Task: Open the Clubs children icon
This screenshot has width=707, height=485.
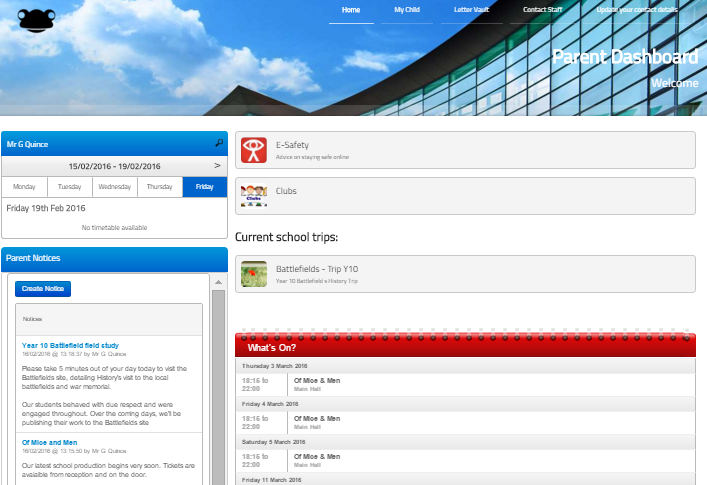Action: click(x=254, y=196)
